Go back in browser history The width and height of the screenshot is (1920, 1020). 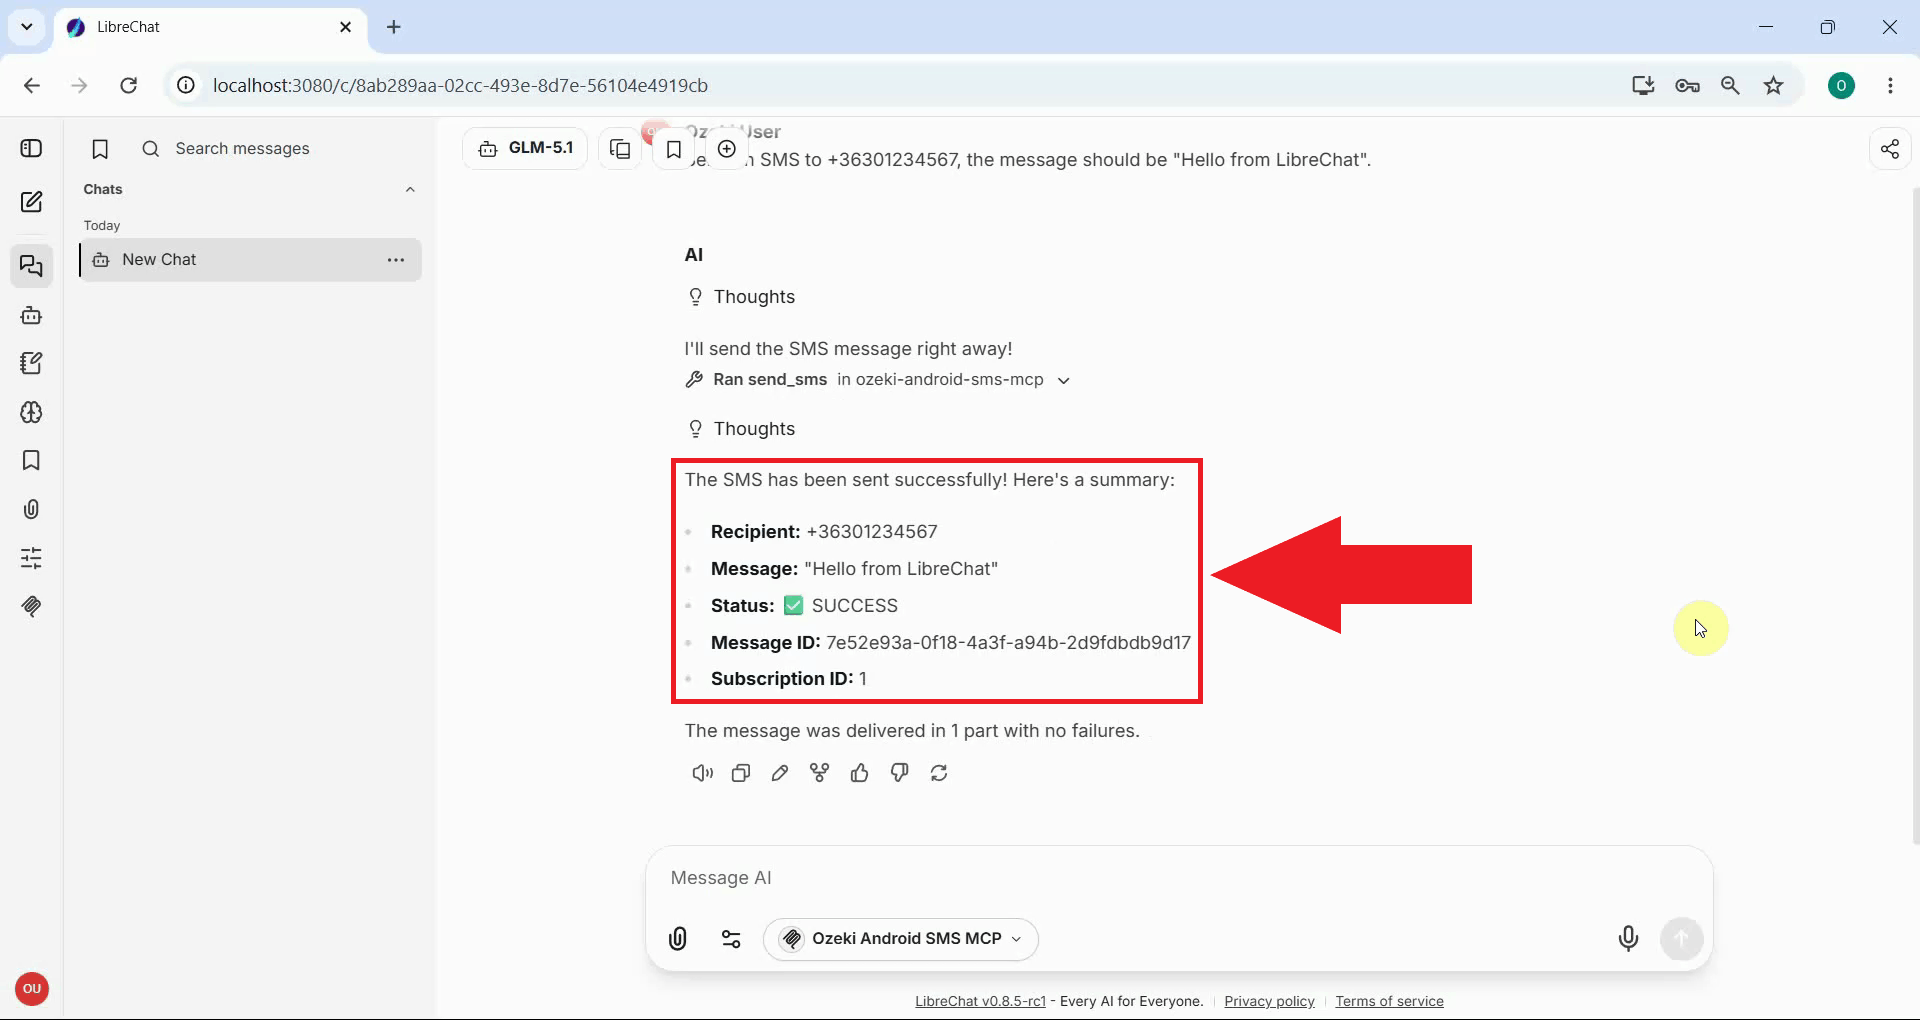32,86
